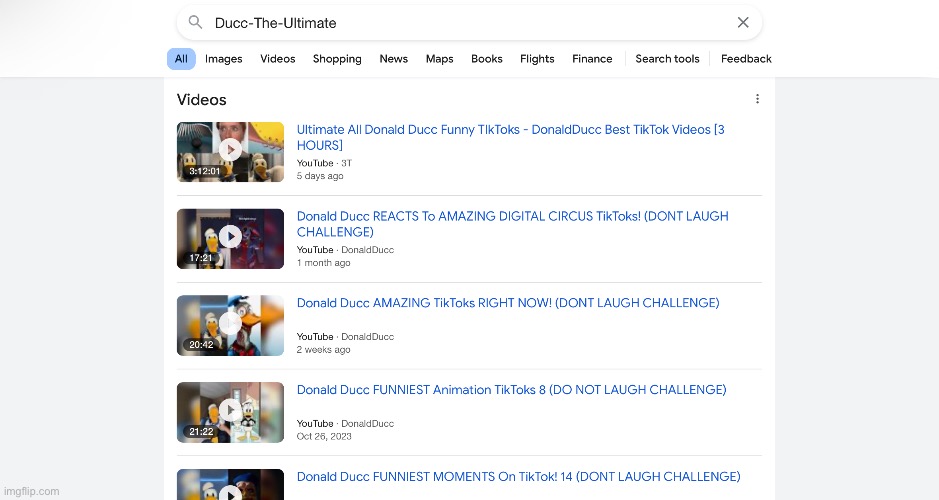Viewport: 939px width, 500px height.
Task: Open the News tab
Action: point(393,59)
